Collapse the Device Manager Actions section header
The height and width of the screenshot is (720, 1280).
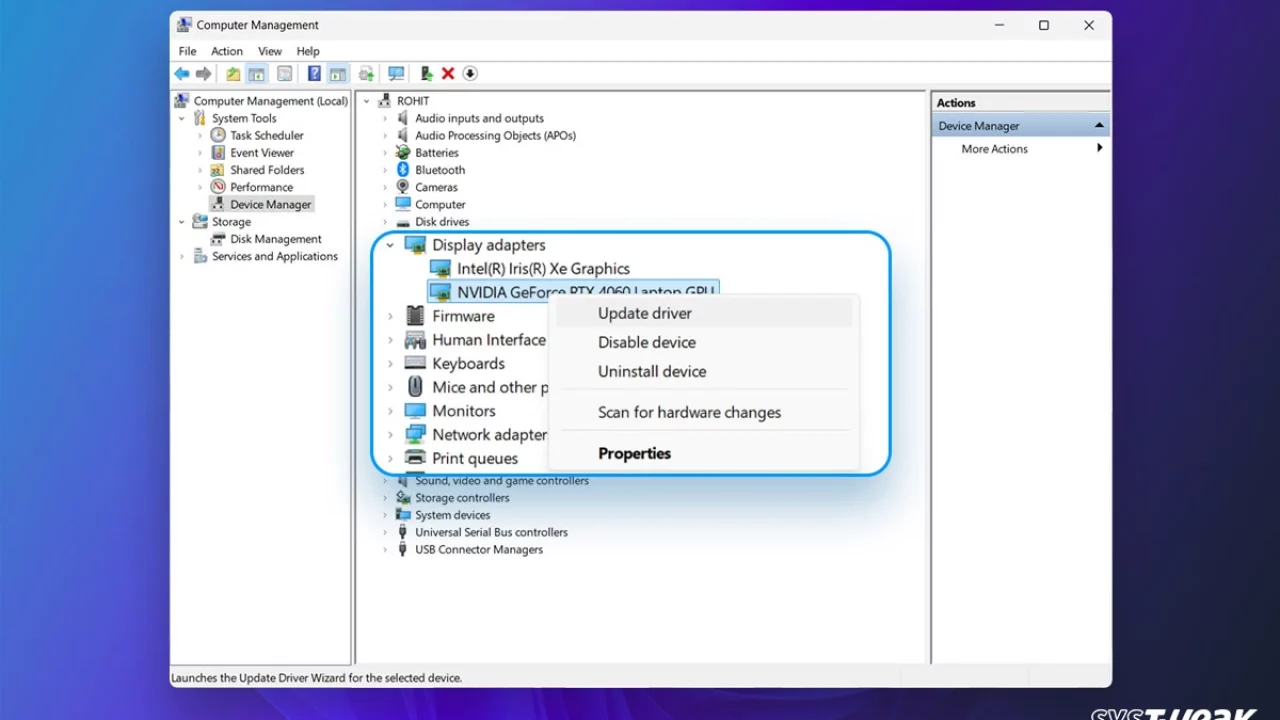1099,126
